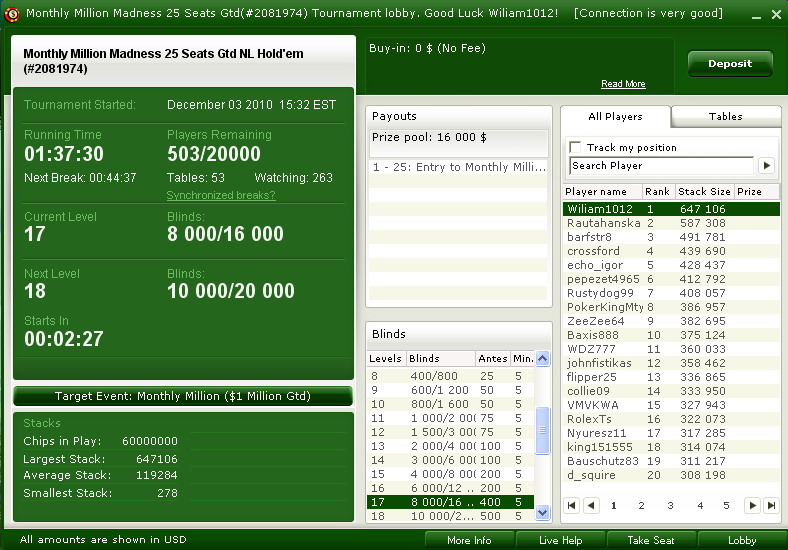Select blinds level 18 row
The image size is (788, 550).
pyautogui.click(x=451, y=516)
